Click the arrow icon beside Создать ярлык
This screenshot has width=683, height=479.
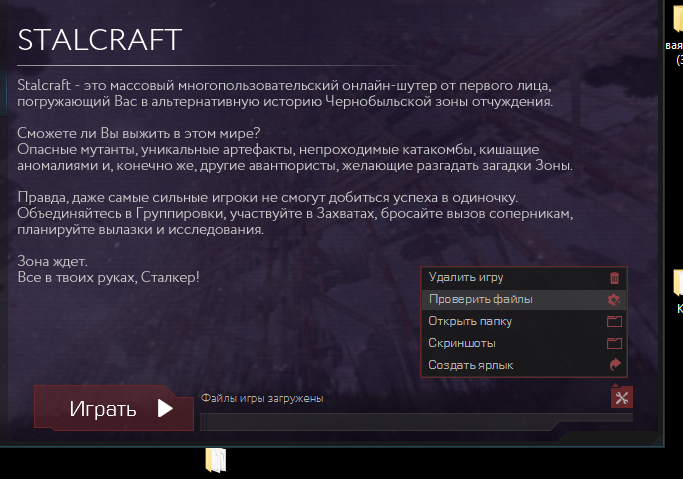(615, 364)
